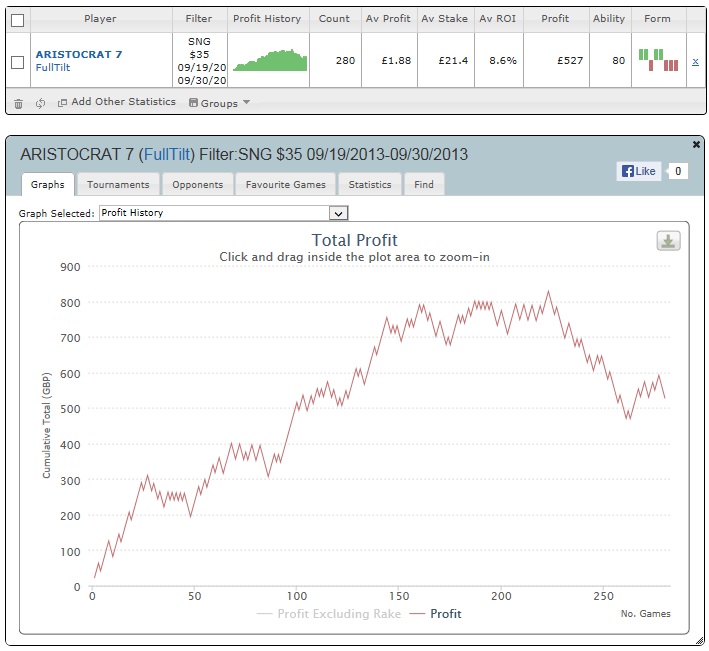Switch to the Statistics tab

[x=370, y=184]
